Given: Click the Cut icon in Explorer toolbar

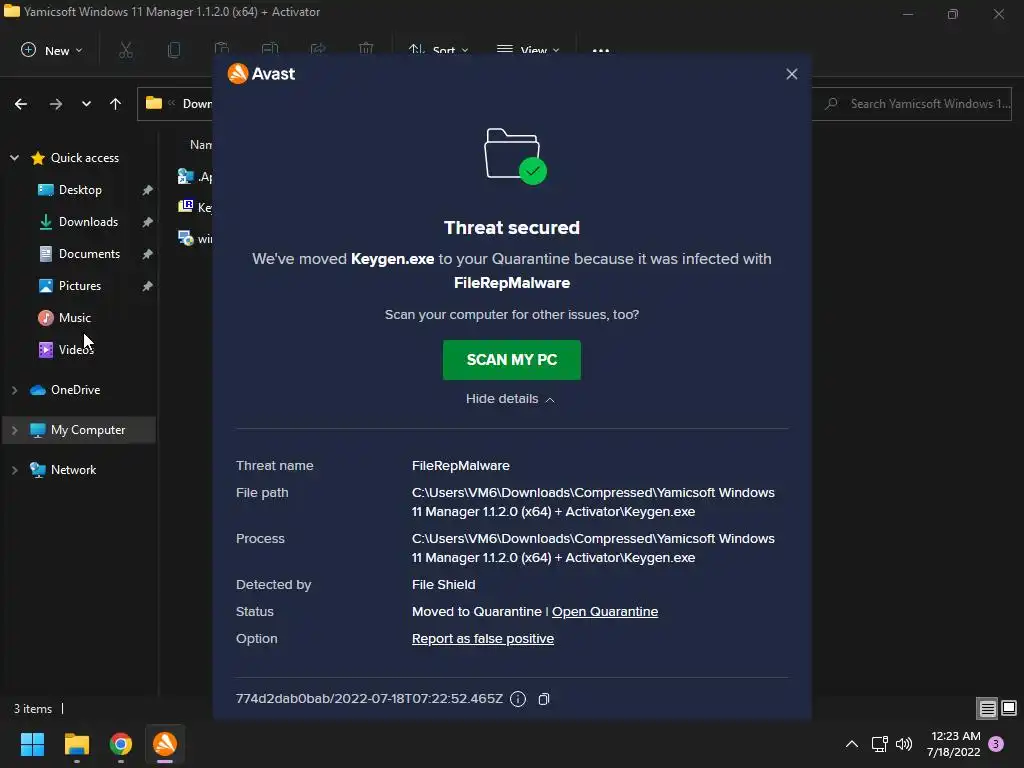Looking at the screenshot, I should coord(125,50).
